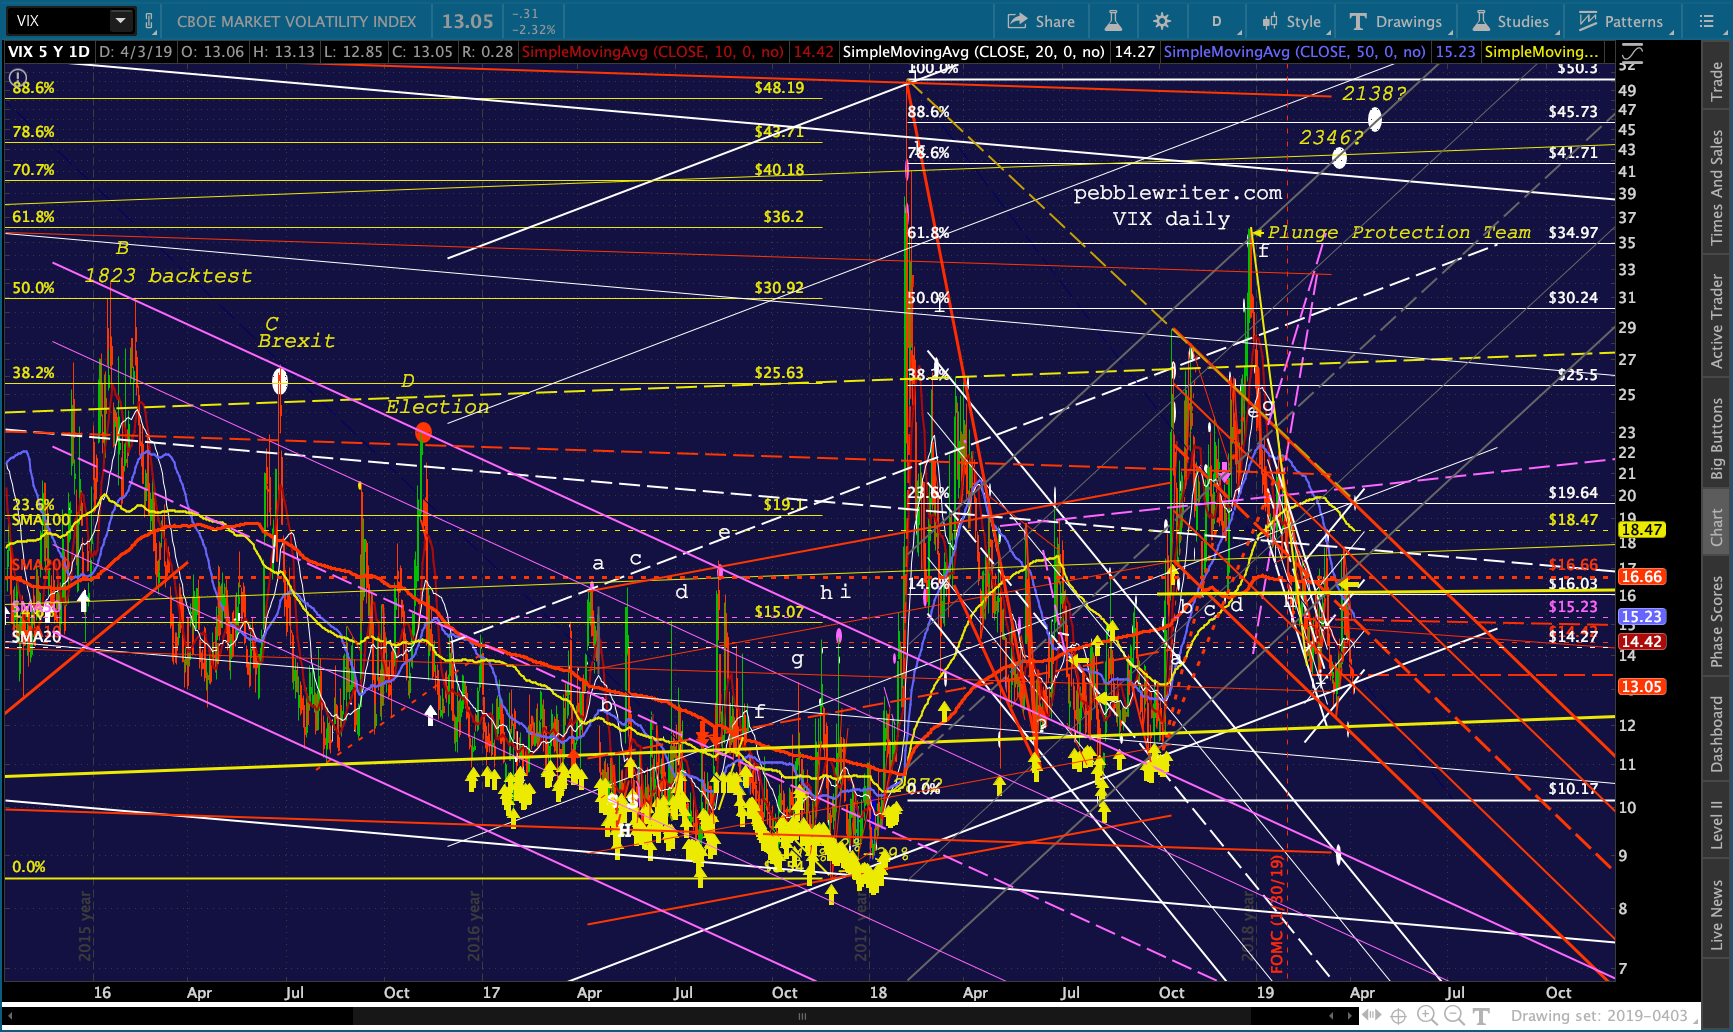
Task: Click the curve icon above the price axis
Action: click(1632, 52)
